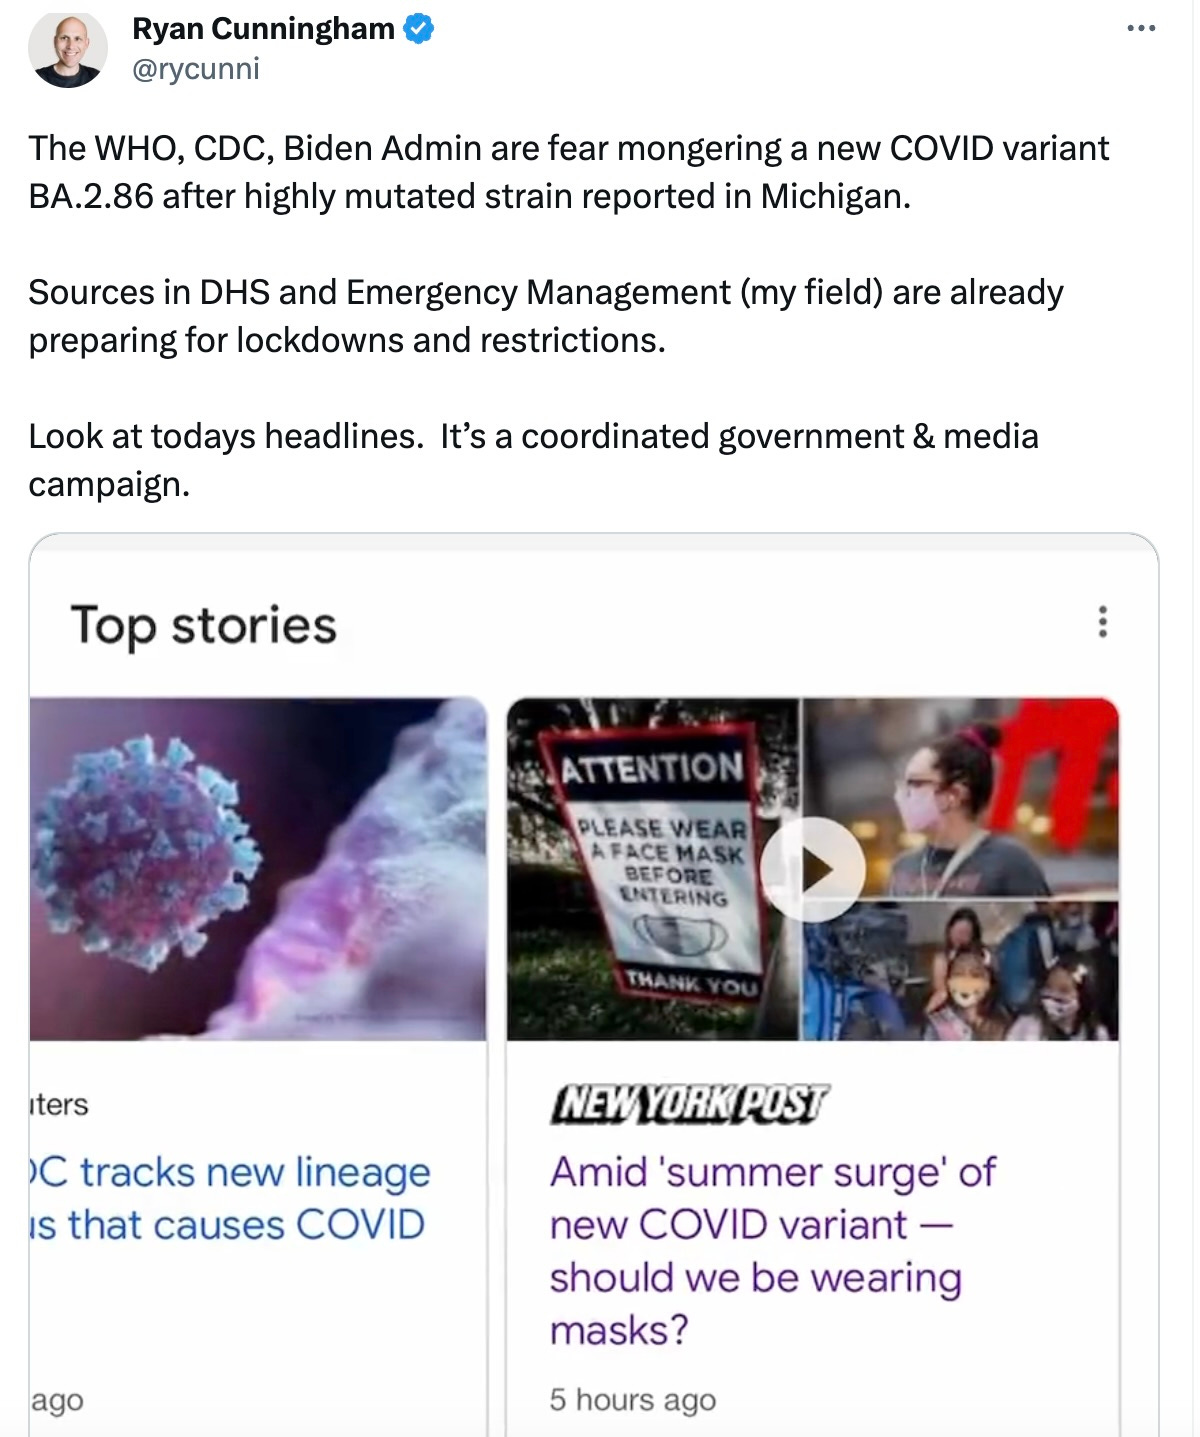The image size is (1200, 1437).
Task: Play the New York Post video
Action: click(x=812, y=869)
